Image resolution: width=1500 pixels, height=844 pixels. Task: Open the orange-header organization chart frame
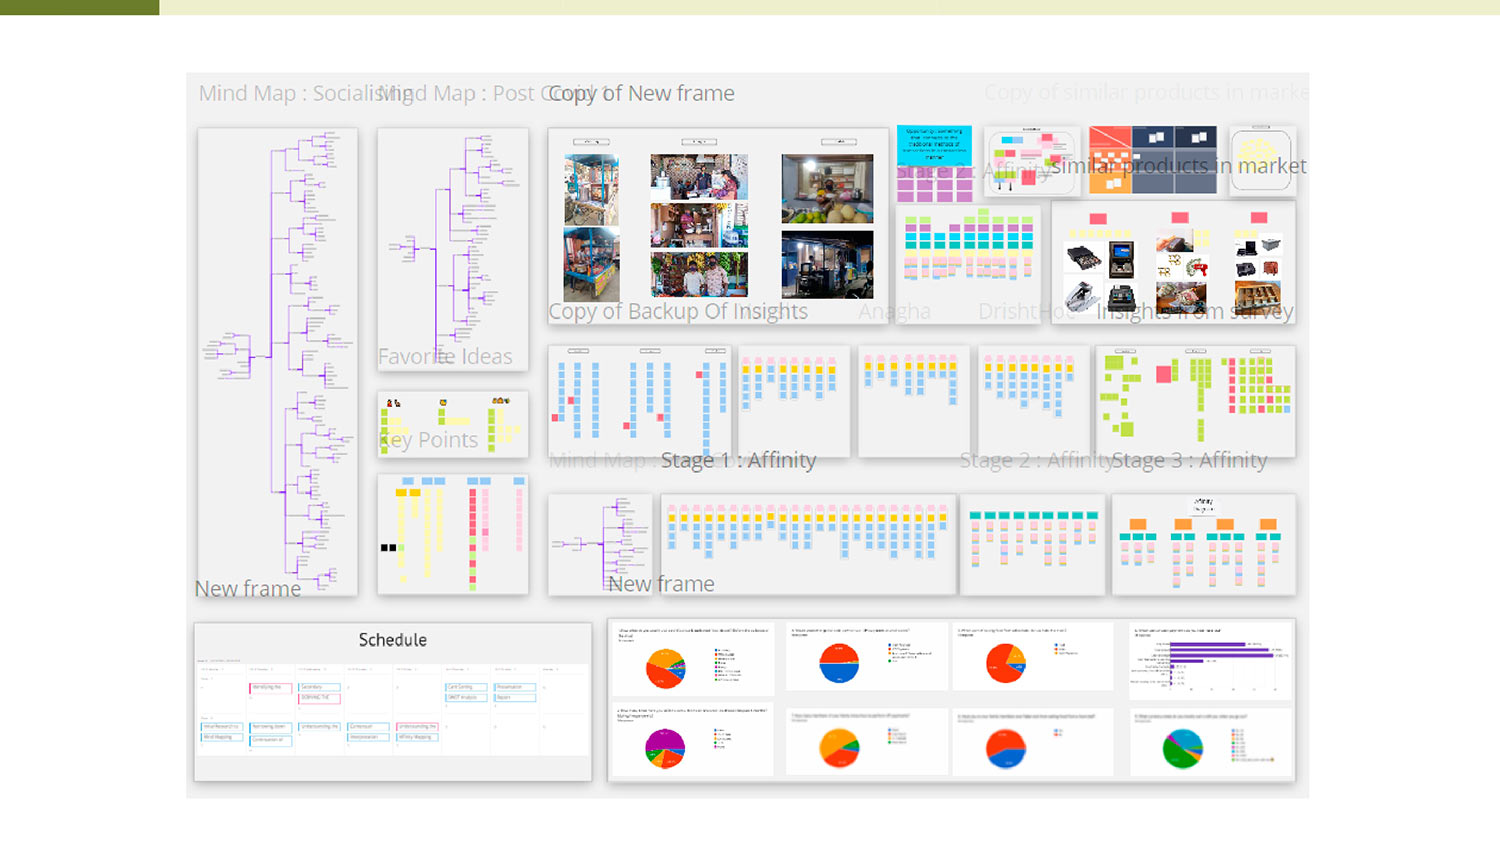click(x=1203, y=546)
